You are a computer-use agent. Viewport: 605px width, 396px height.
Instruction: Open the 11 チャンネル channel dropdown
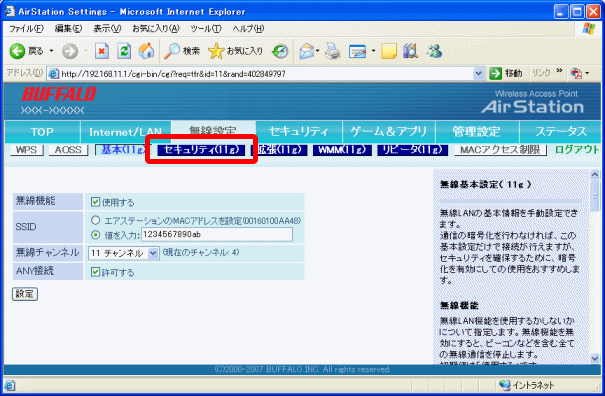(123, 253)
